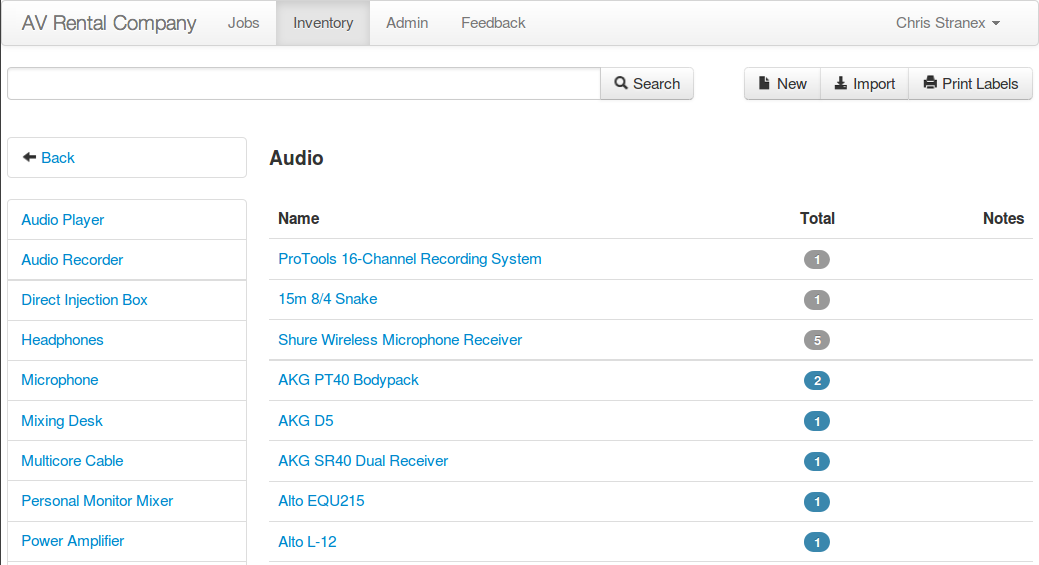
Task: Open ProTools 16-Channel Recording System item
Action: [x=410, y=259]
